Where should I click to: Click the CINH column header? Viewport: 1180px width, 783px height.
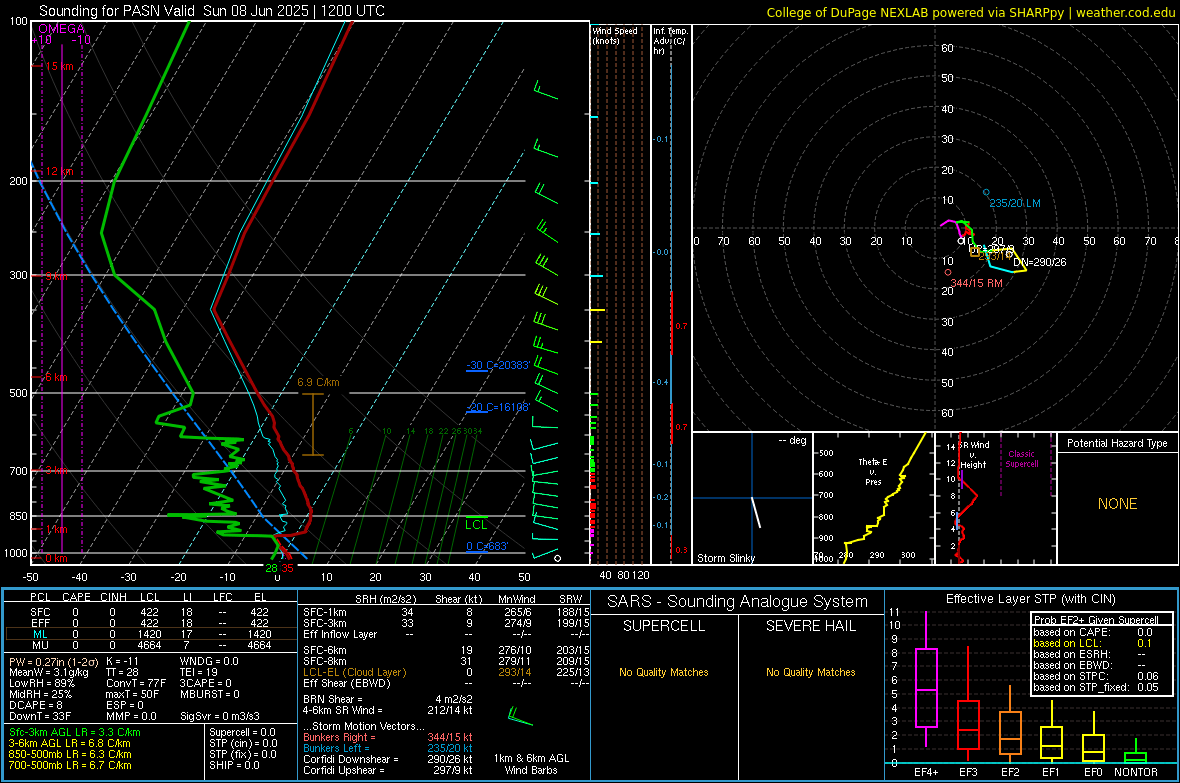click(x=113, y=597)
